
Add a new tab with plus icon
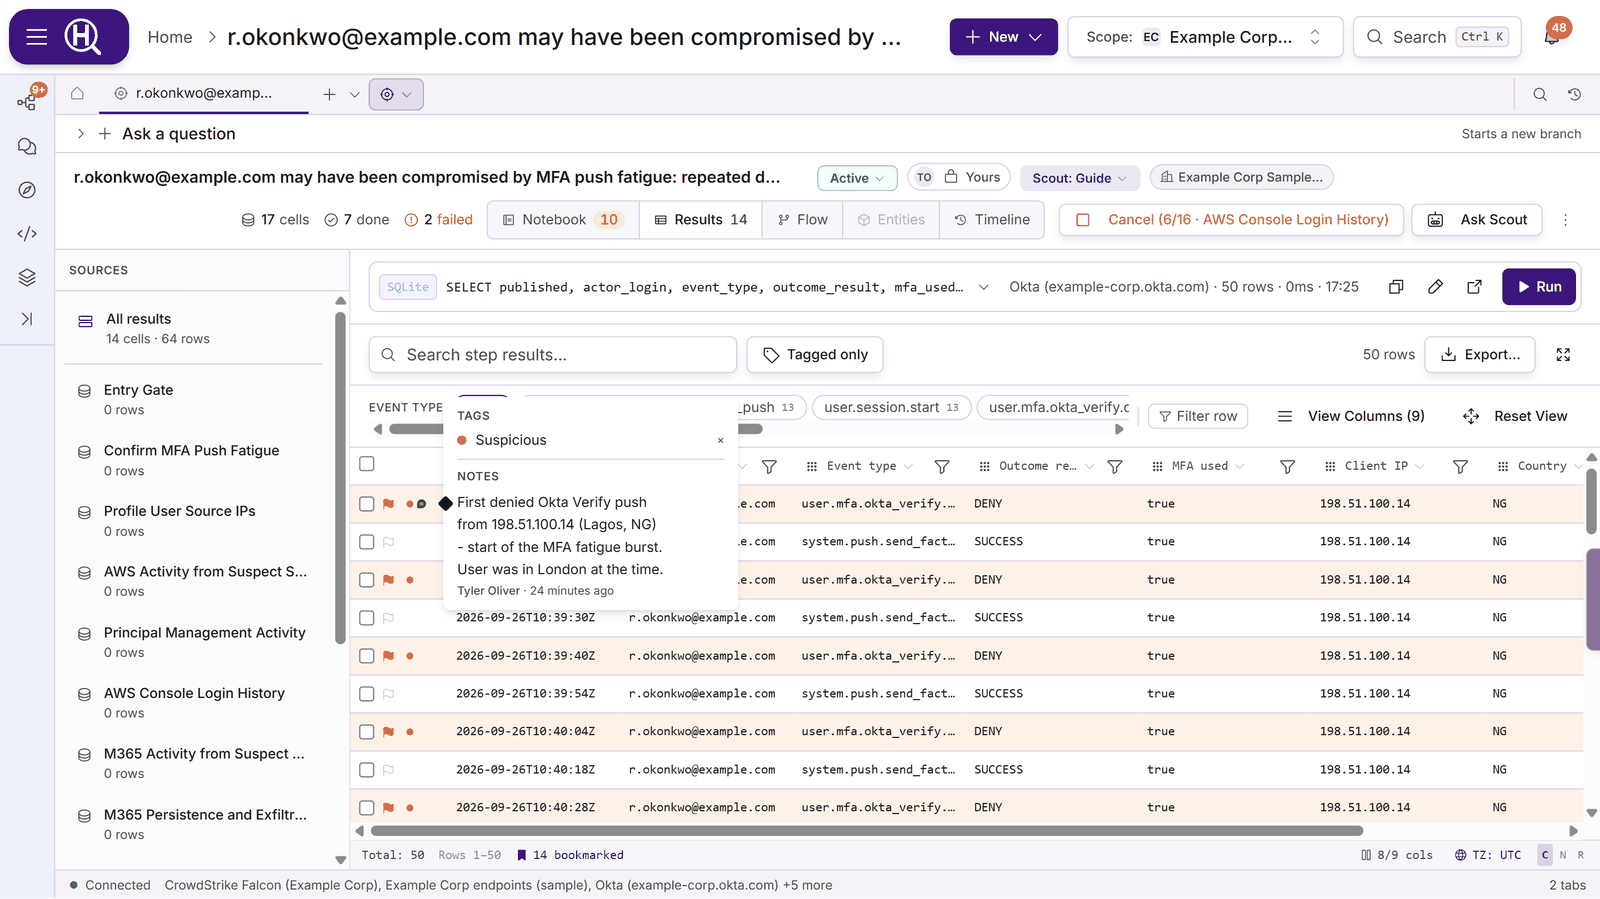(x=329, y=94)
